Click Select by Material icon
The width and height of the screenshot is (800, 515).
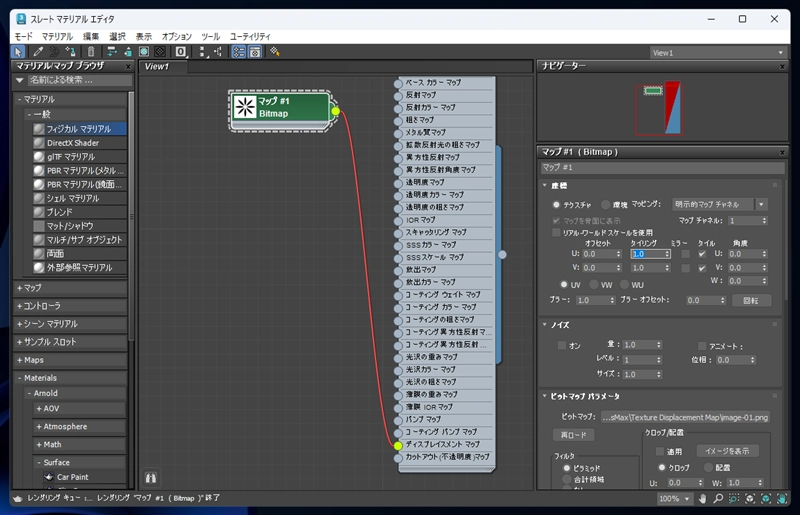(x=274, y=52)
